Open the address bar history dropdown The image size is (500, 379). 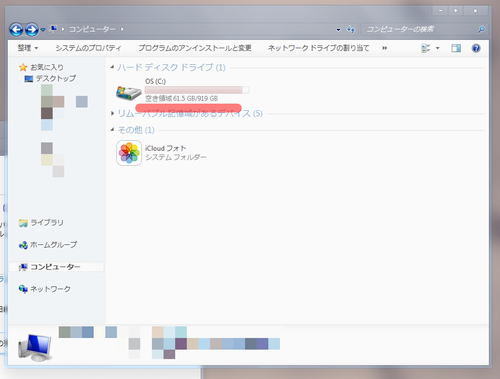pos(338,30)
